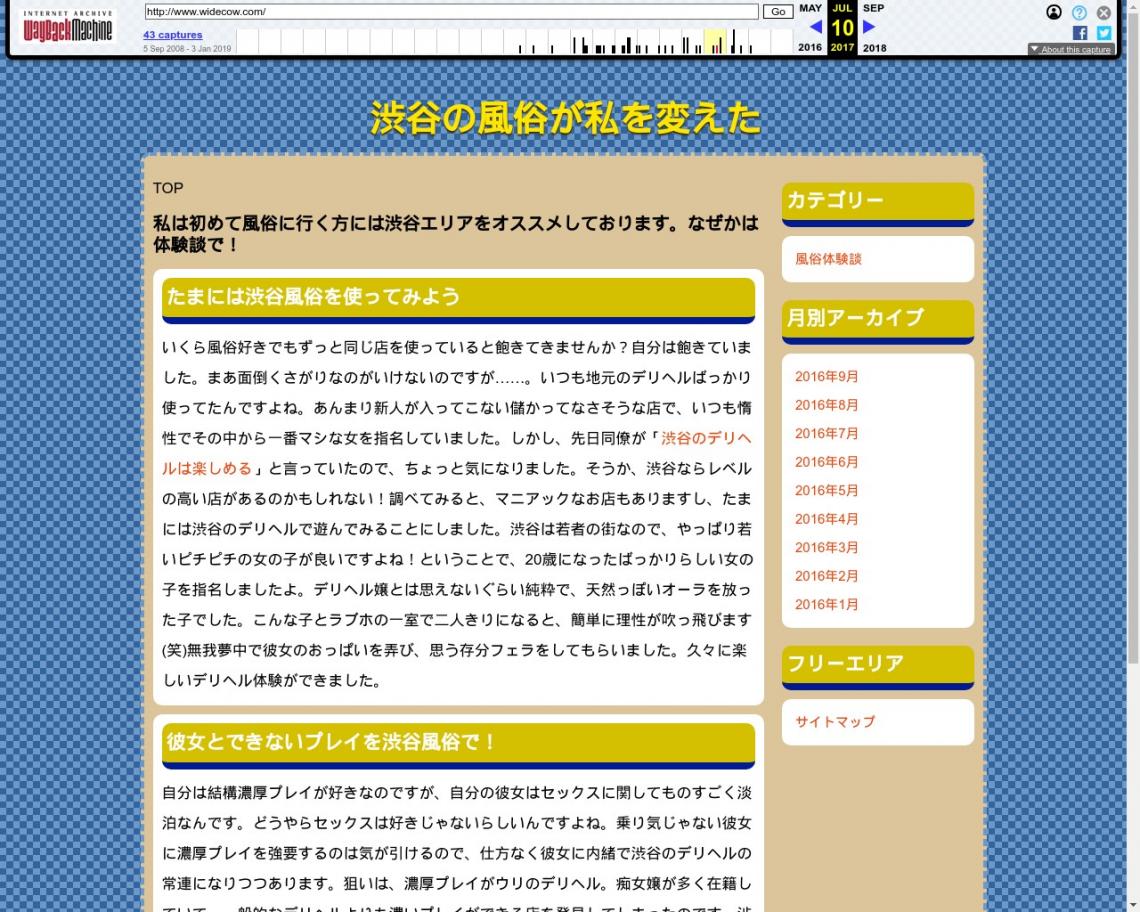Open site title 渋谷の風俗が私を変えた
Viewport: 1140px width, 912px height.
(565, 118)
